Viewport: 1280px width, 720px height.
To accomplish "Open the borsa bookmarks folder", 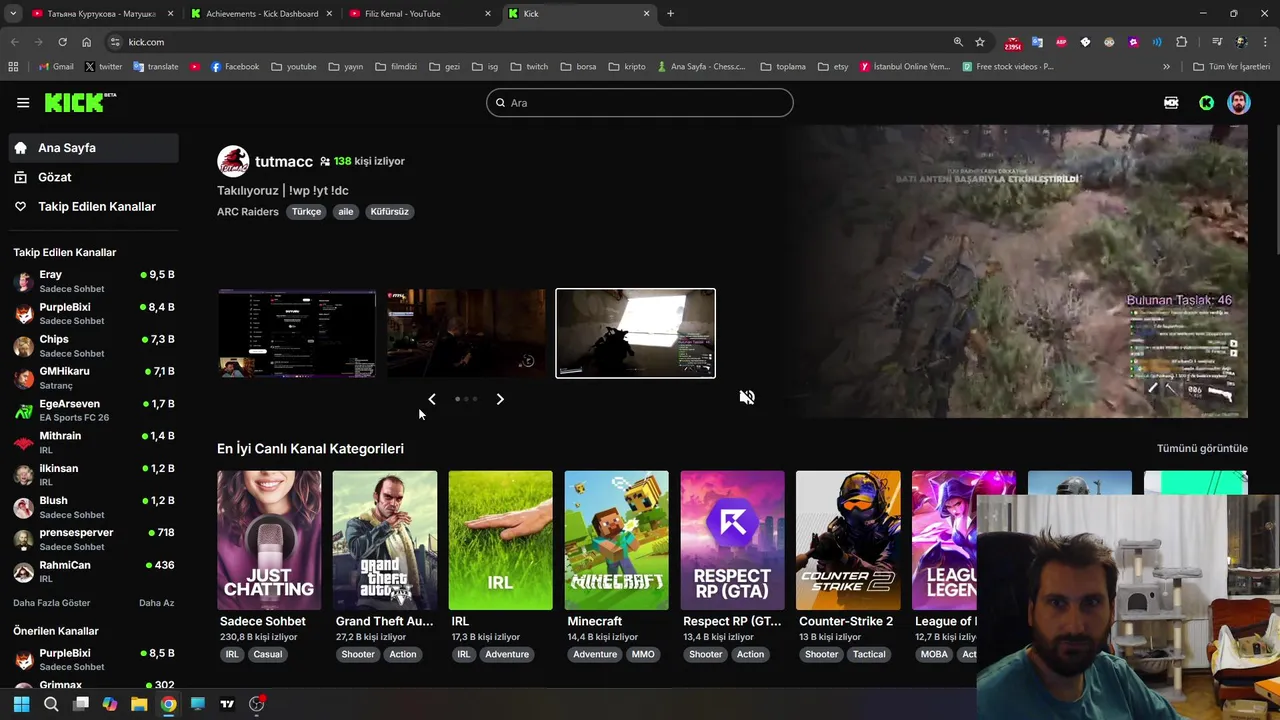I will click(578, 67).
